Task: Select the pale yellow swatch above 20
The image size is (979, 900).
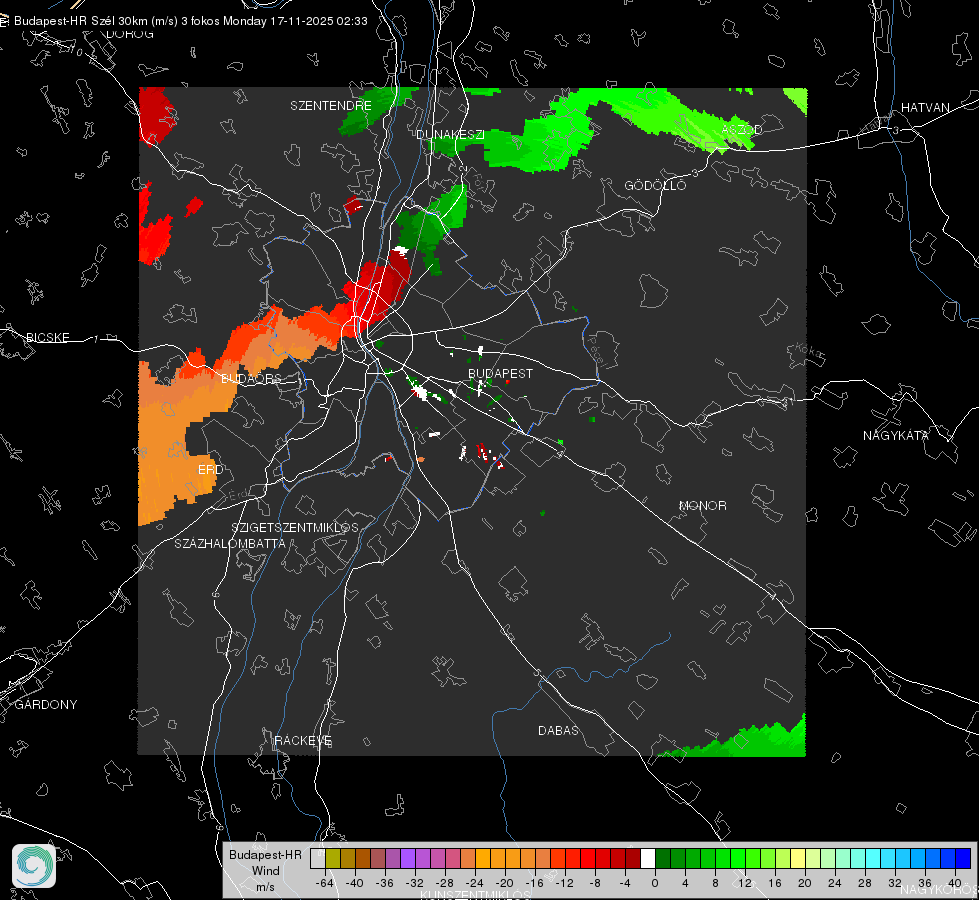Action: 798,859
